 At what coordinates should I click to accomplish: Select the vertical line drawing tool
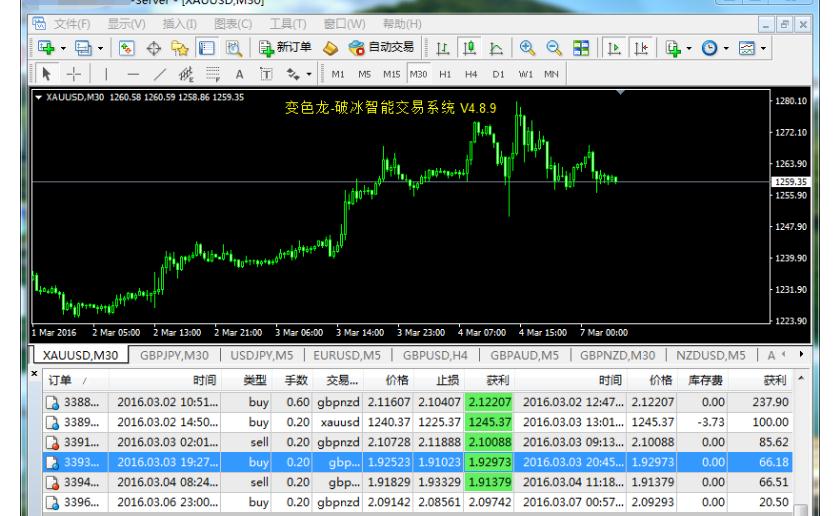105,75
